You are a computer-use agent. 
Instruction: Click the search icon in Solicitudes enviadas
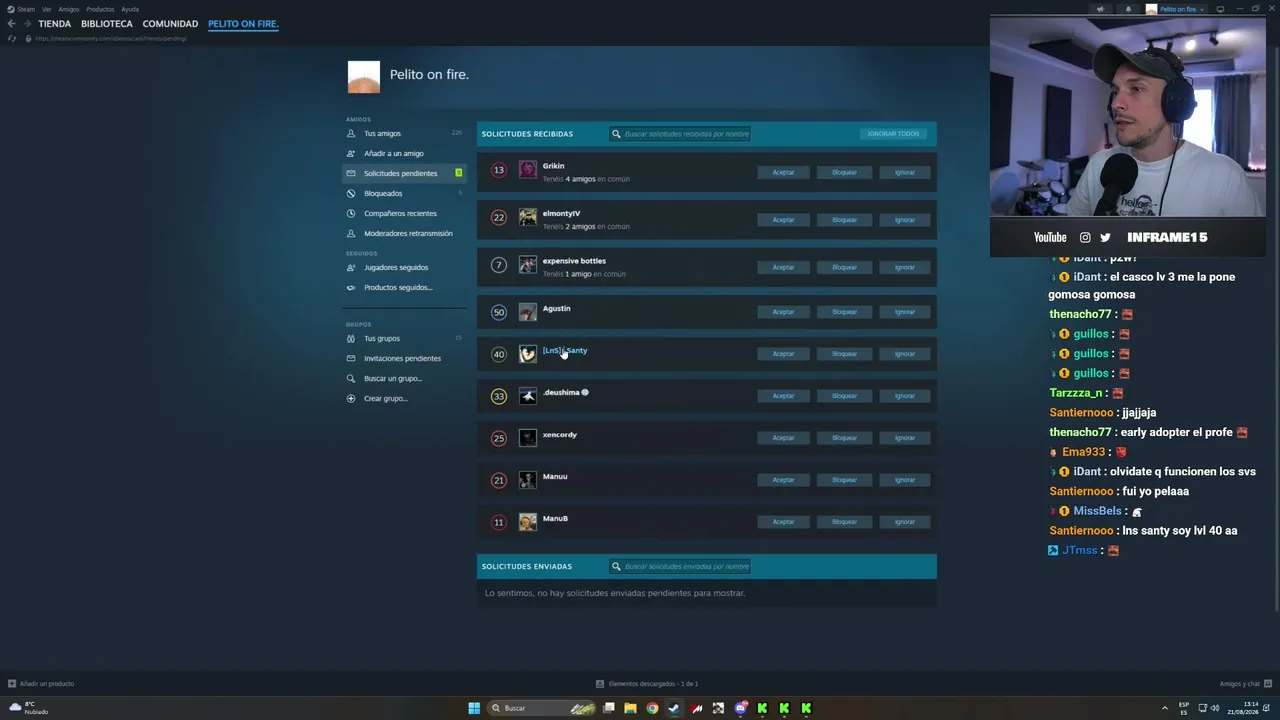(x=617, y=567)
